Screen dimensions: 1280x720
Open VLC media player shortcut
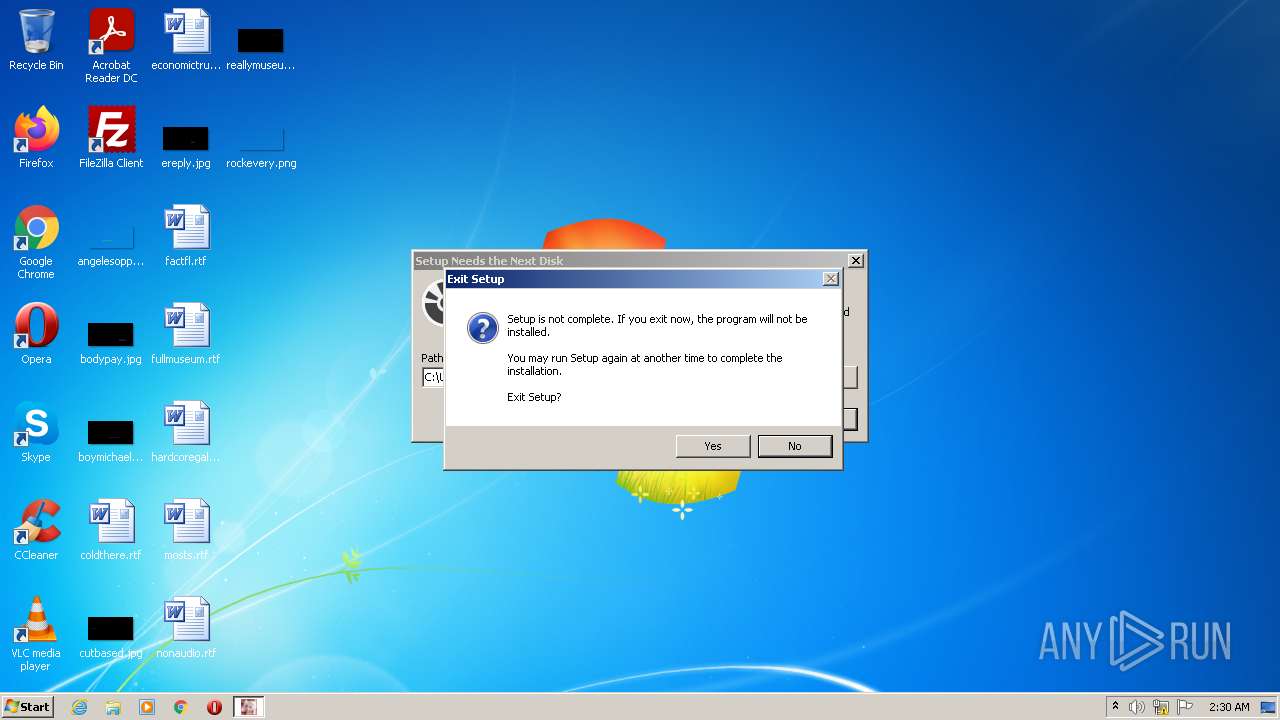(x=36, y=634)
